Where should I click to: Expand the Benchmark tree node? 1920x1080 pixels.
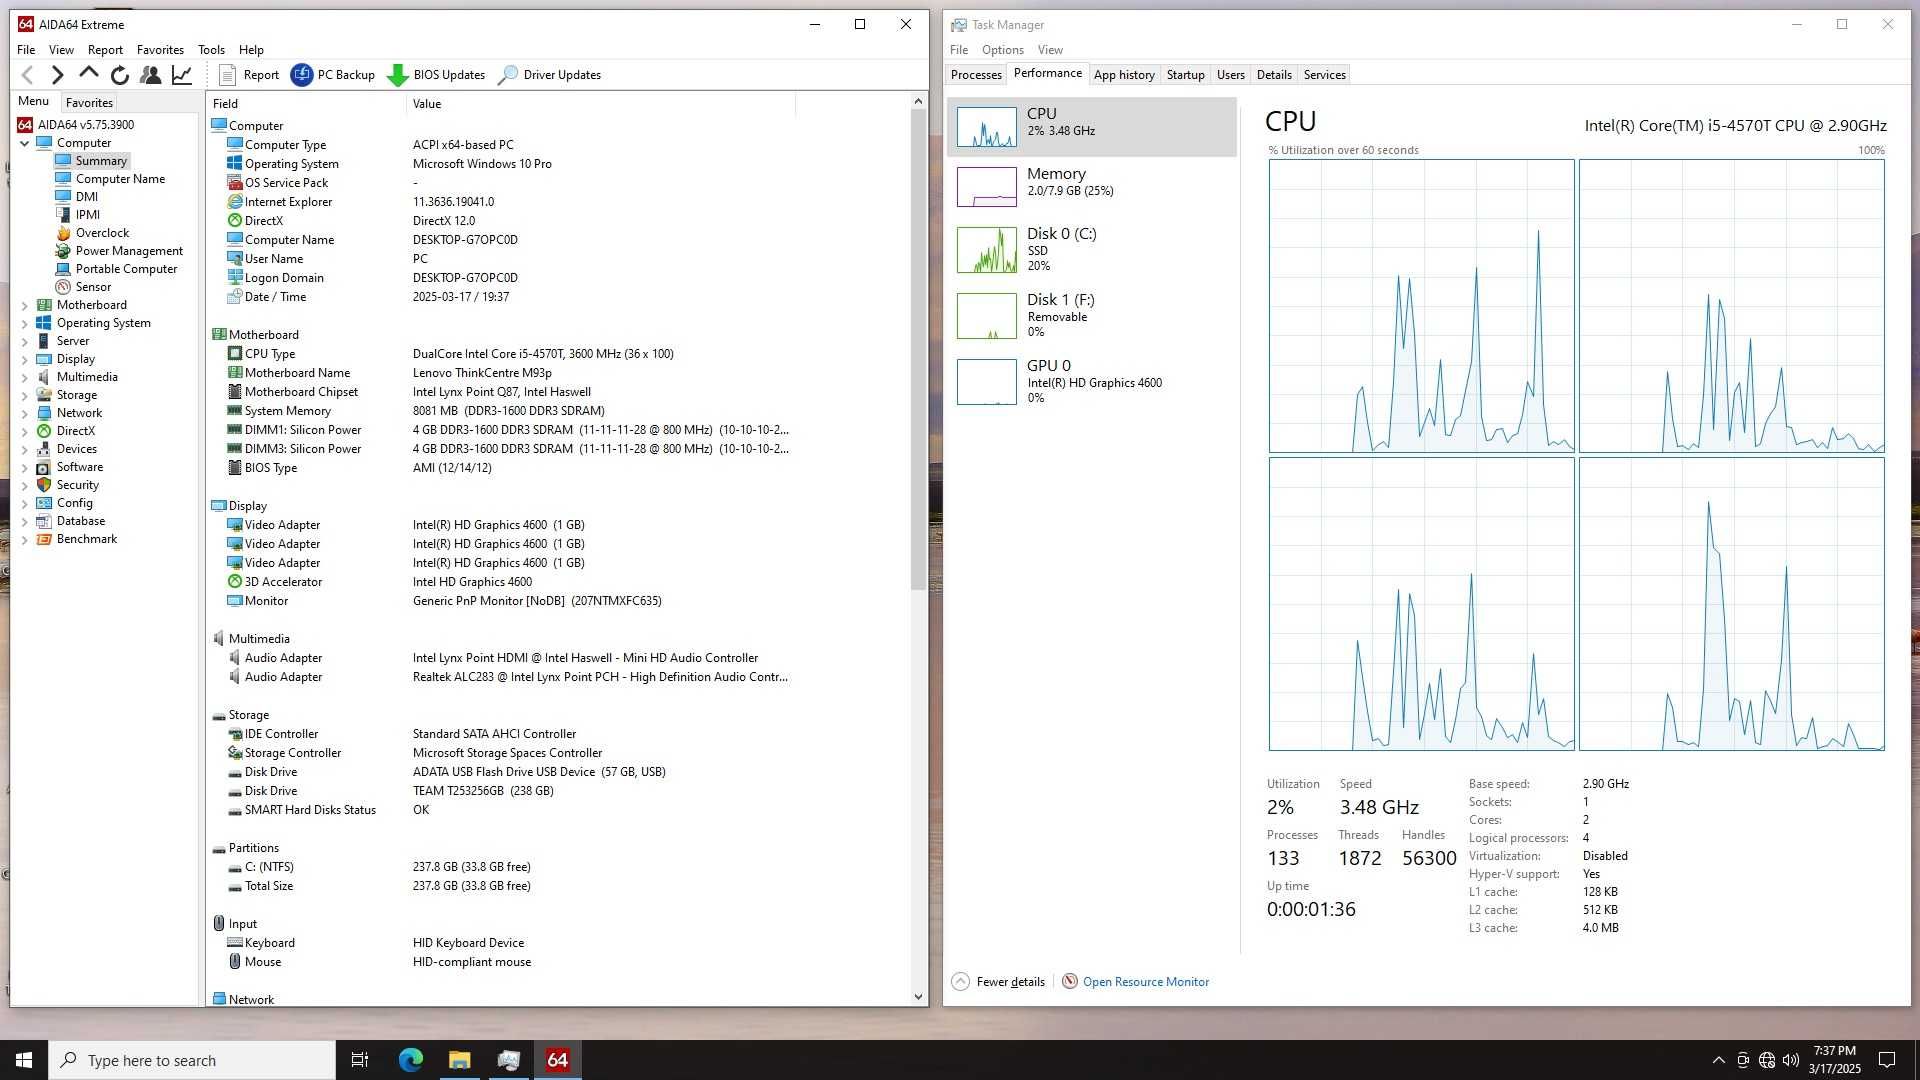coord(25,539)
